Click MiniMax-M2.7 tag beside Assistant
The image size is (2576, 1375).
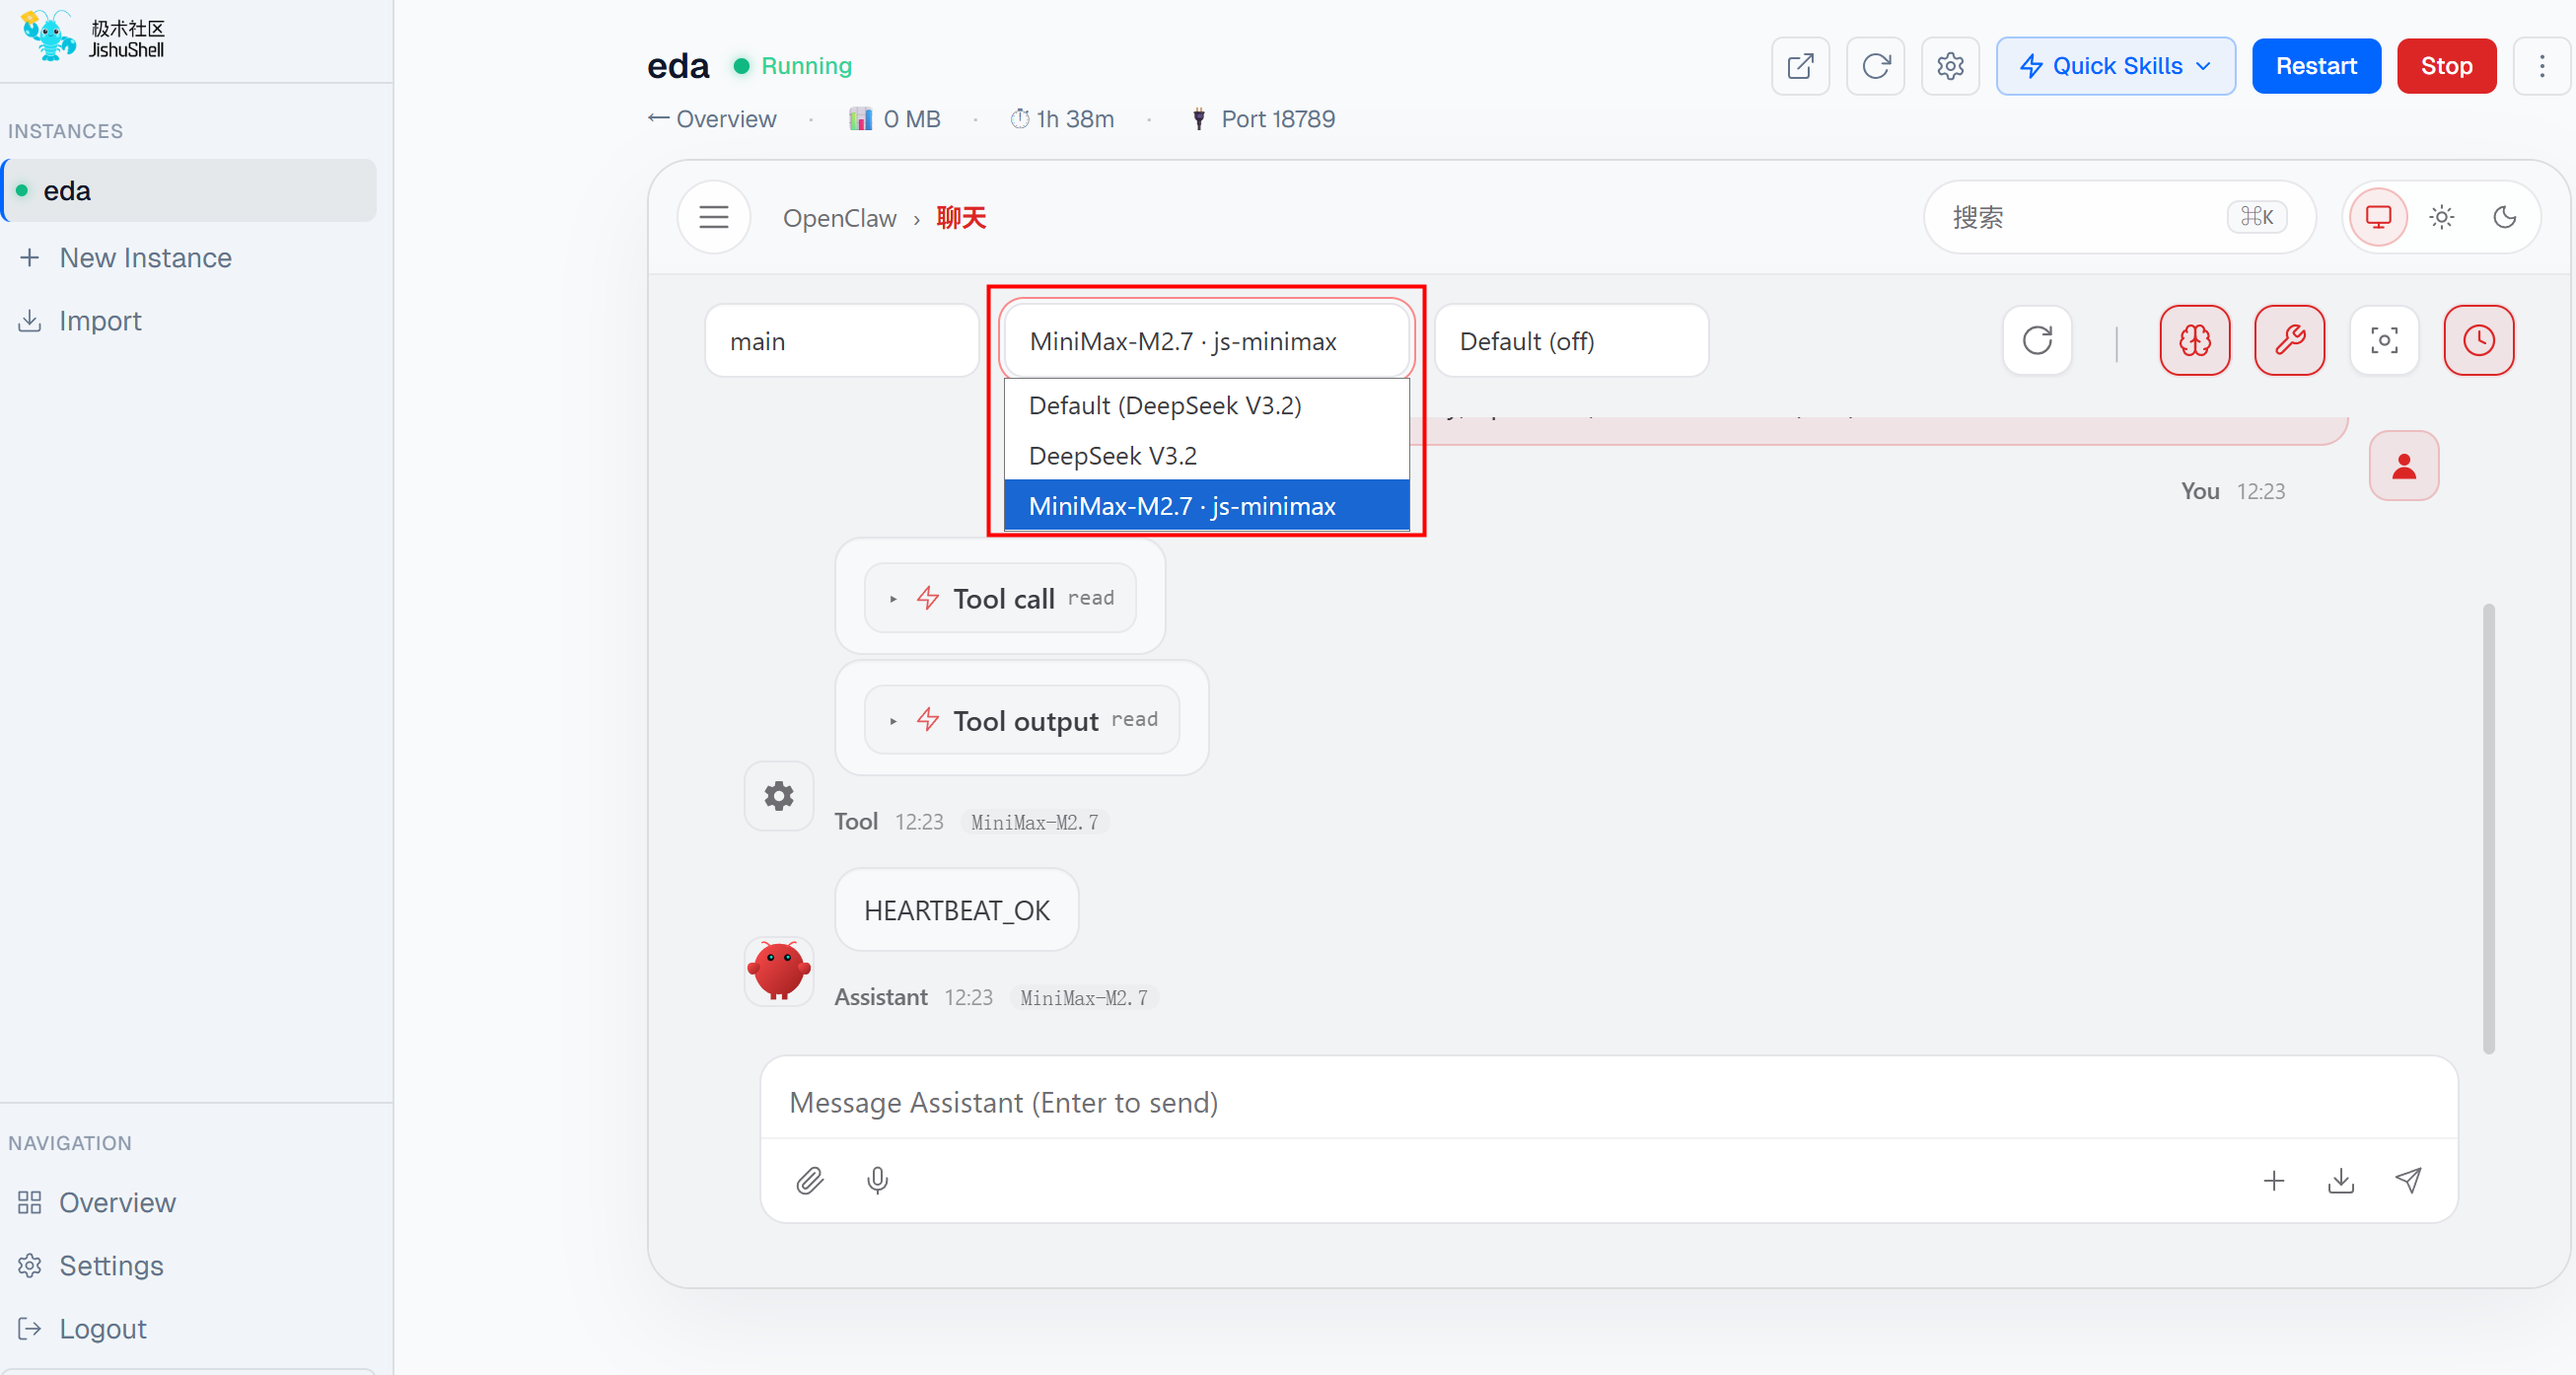click(1084, 997)
